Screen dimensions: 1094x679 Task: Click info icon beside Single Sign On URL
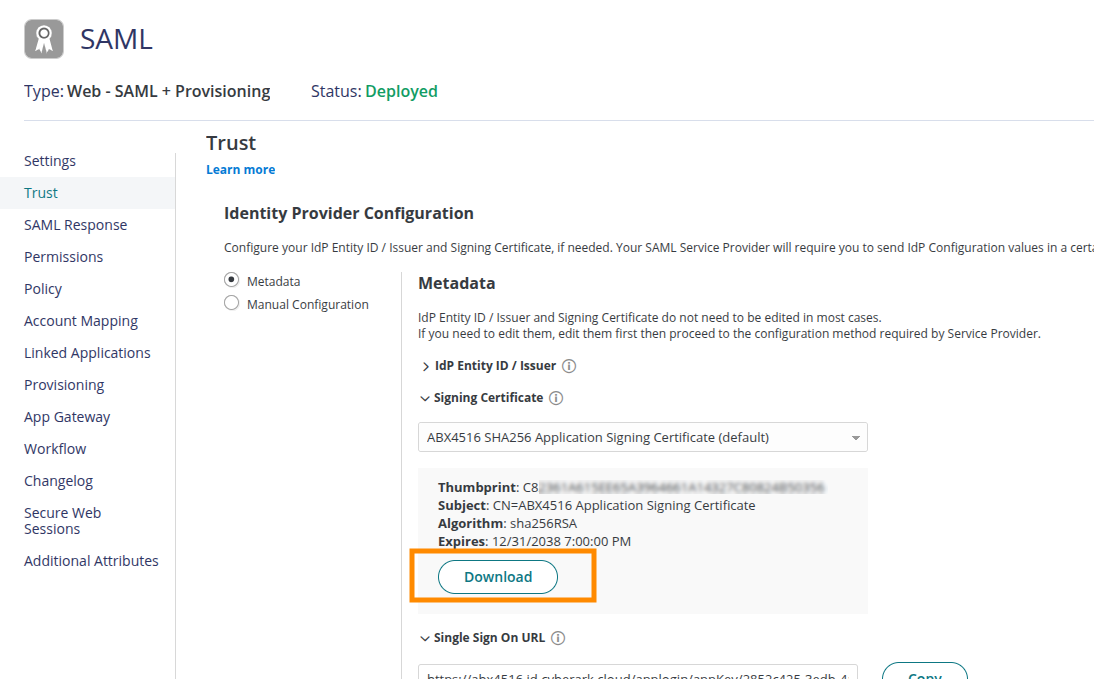point(558,638)
